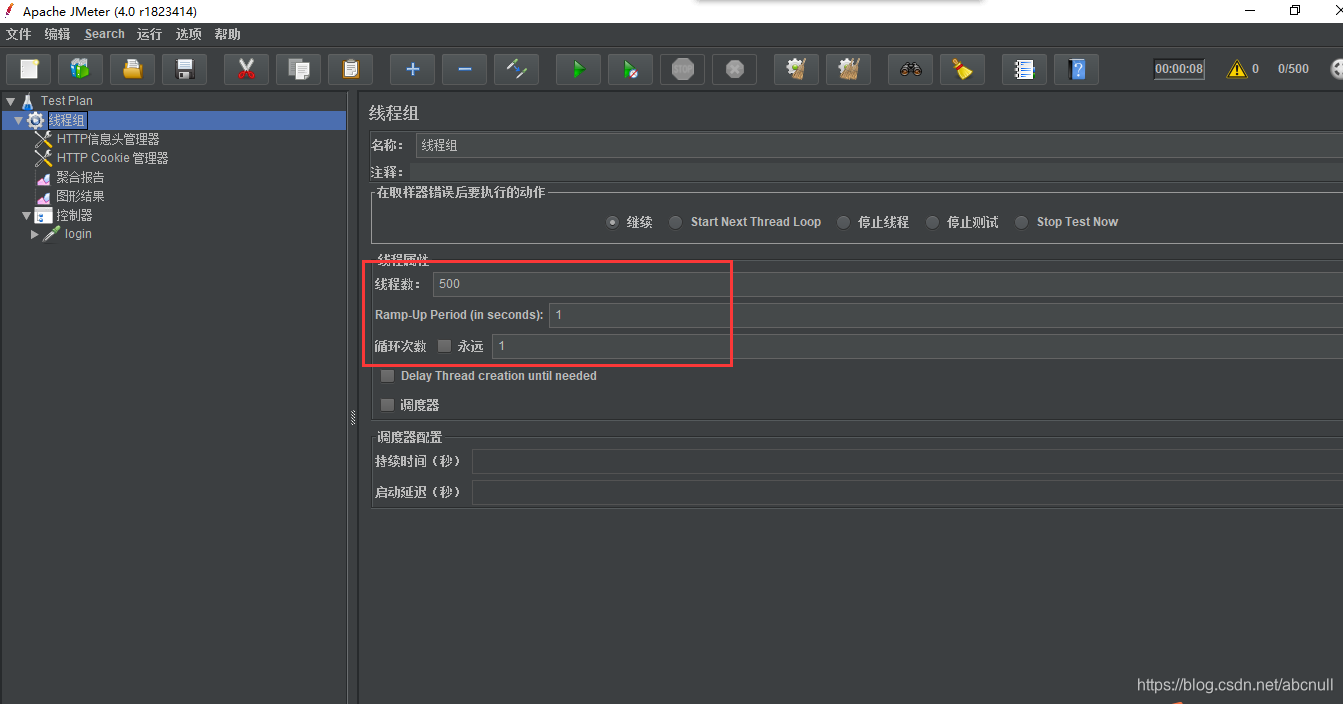This screenshot has height=704, width=1343.
Task: Click the 00:00:08 elapsed timer
Action: (x=1179, y=69)
